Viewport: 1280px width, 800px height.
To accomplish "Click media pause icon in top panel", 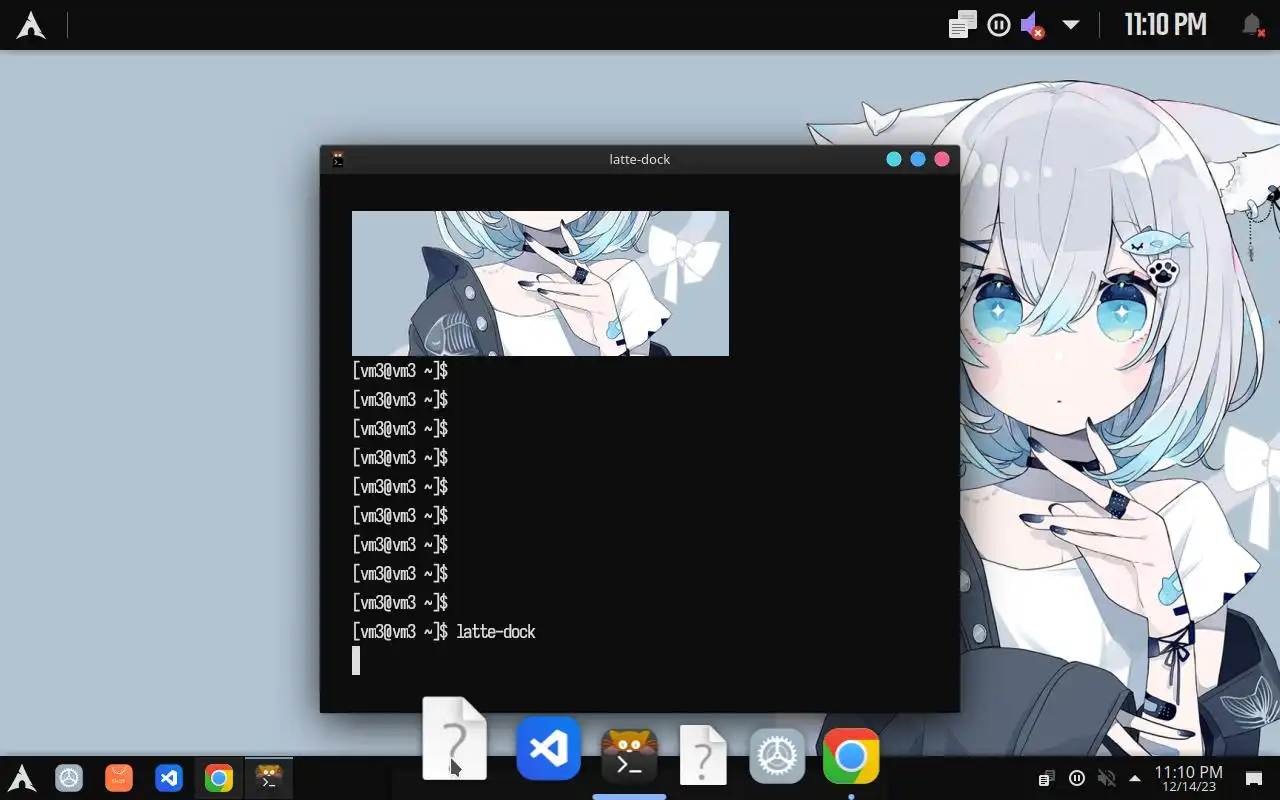I will click(998, 25).
